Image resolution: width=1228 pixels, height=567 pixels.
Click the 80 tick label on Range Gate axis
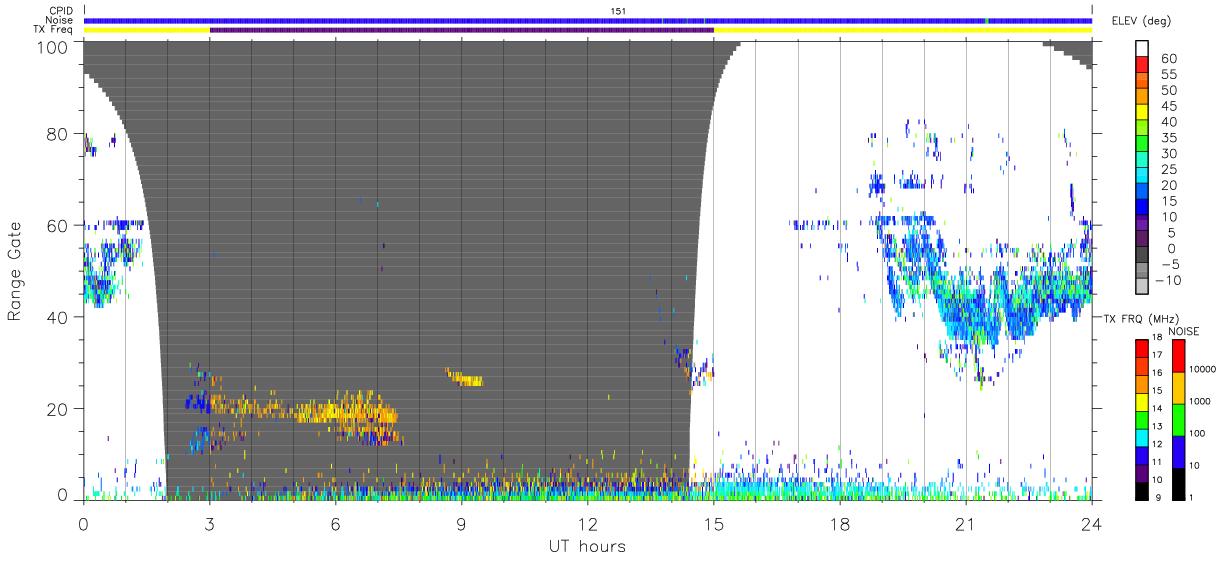[58, 134]
